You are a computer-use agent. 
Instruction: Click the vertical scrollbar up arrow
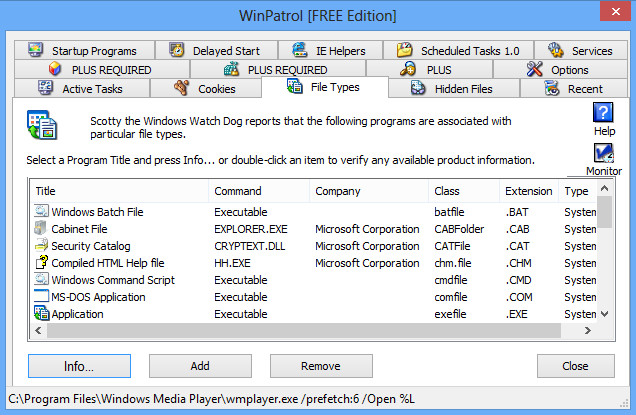604,188
